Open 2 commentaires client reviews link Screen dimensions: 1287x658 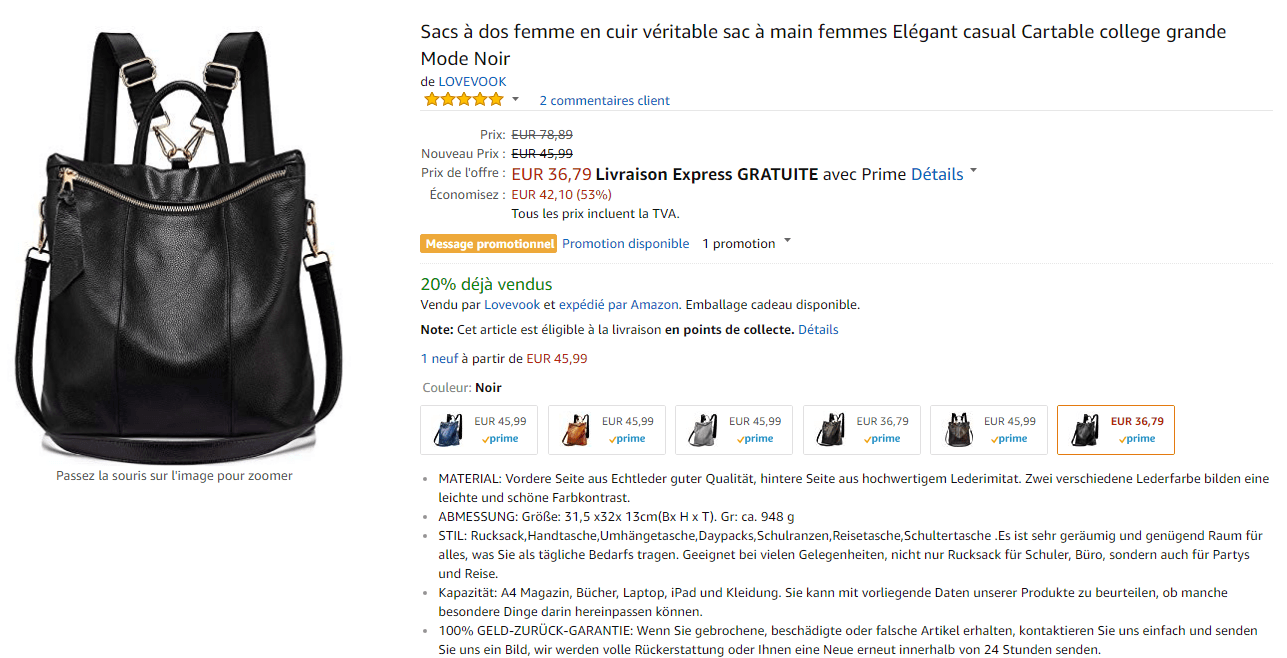click(x=604, y=100)
